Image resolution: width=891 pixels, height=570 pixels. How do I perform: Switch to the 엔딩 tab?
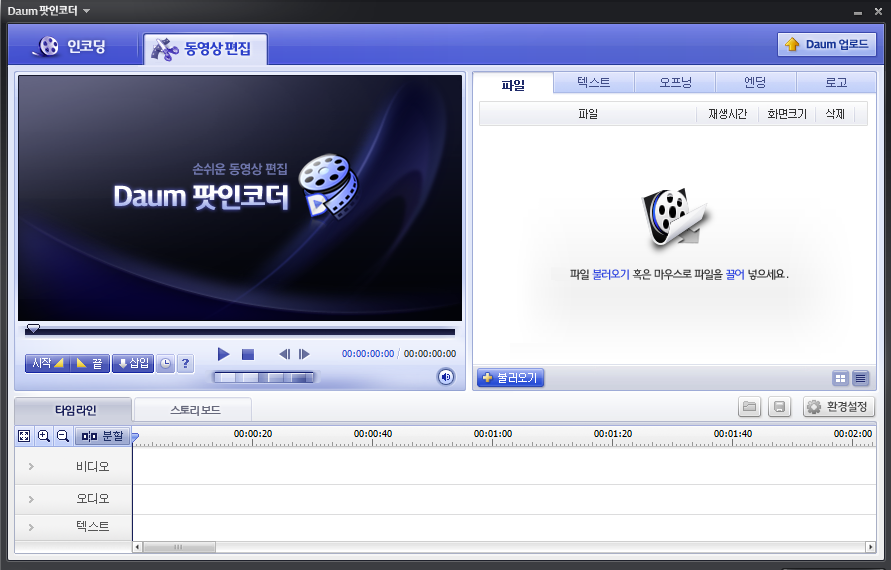(x=755, y=82)
